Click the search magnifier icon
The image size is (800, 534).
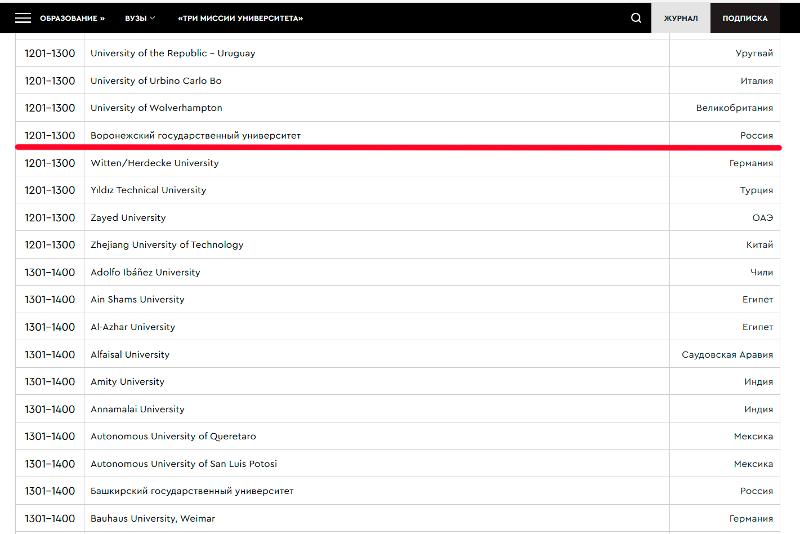636,18
